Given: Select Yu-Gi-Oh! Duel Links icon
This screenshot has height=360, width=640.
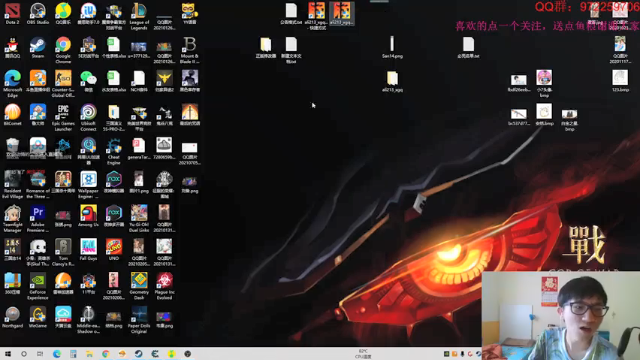Looking at the screenshot, I should 139,219.
